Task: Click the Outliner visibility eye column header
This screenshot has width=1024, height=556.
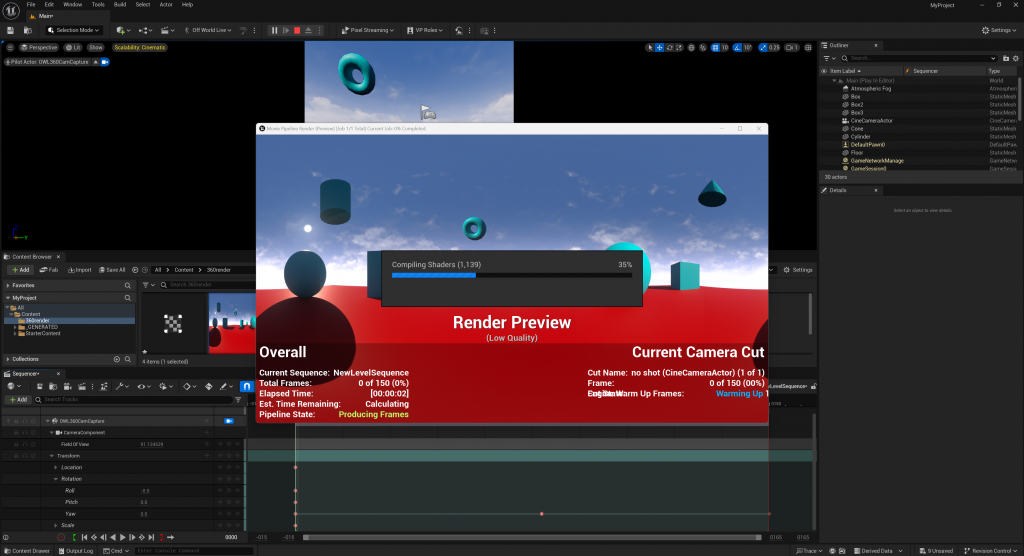Action: [x=824, y=71]
